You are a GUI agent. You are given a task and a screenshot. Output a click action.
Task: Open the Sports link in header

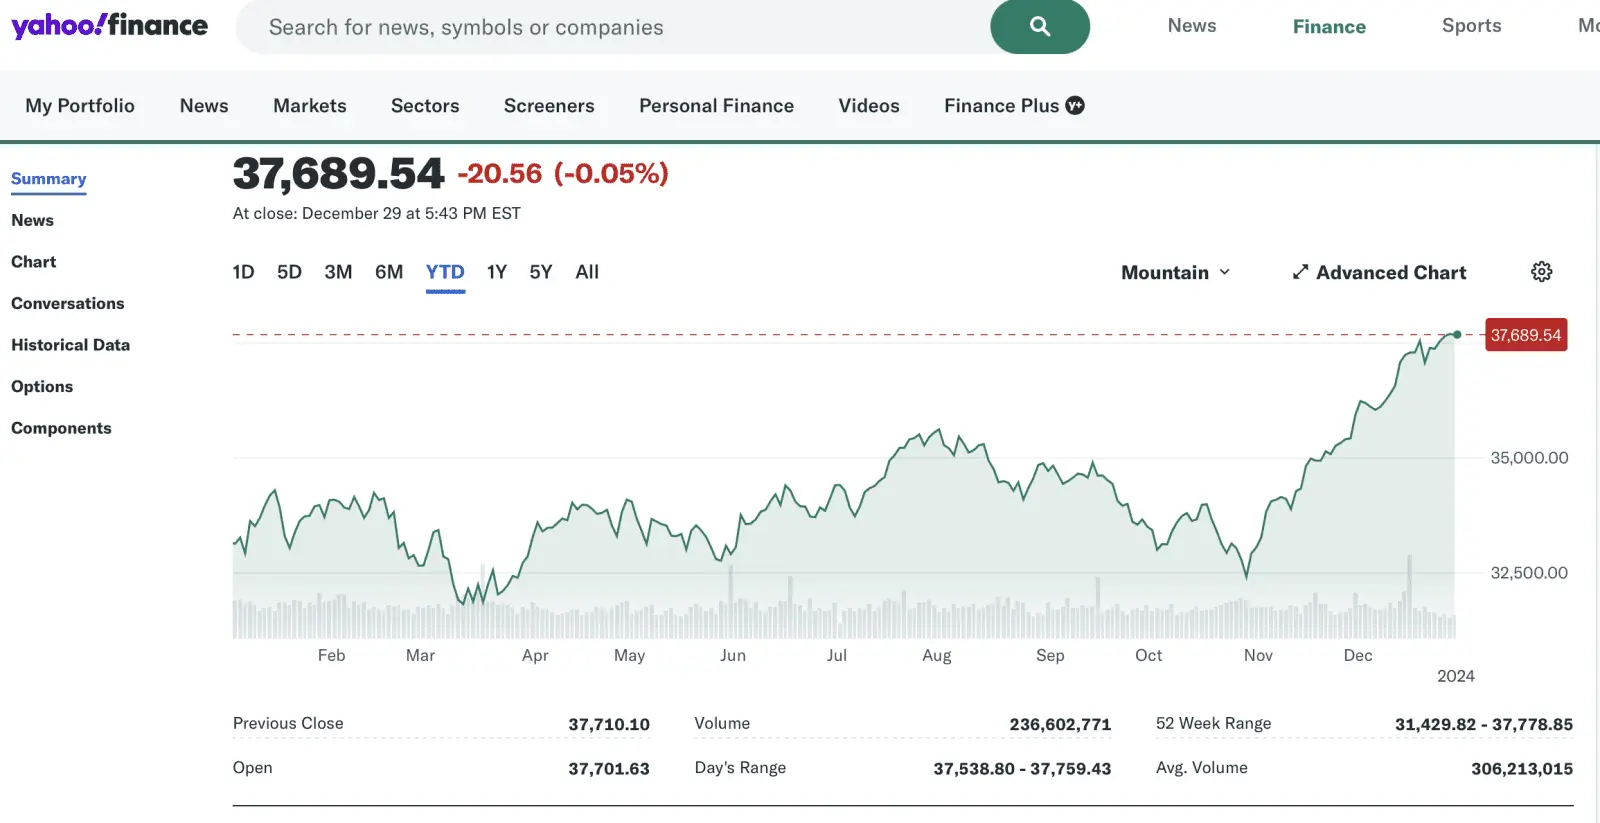[1471, 26]
